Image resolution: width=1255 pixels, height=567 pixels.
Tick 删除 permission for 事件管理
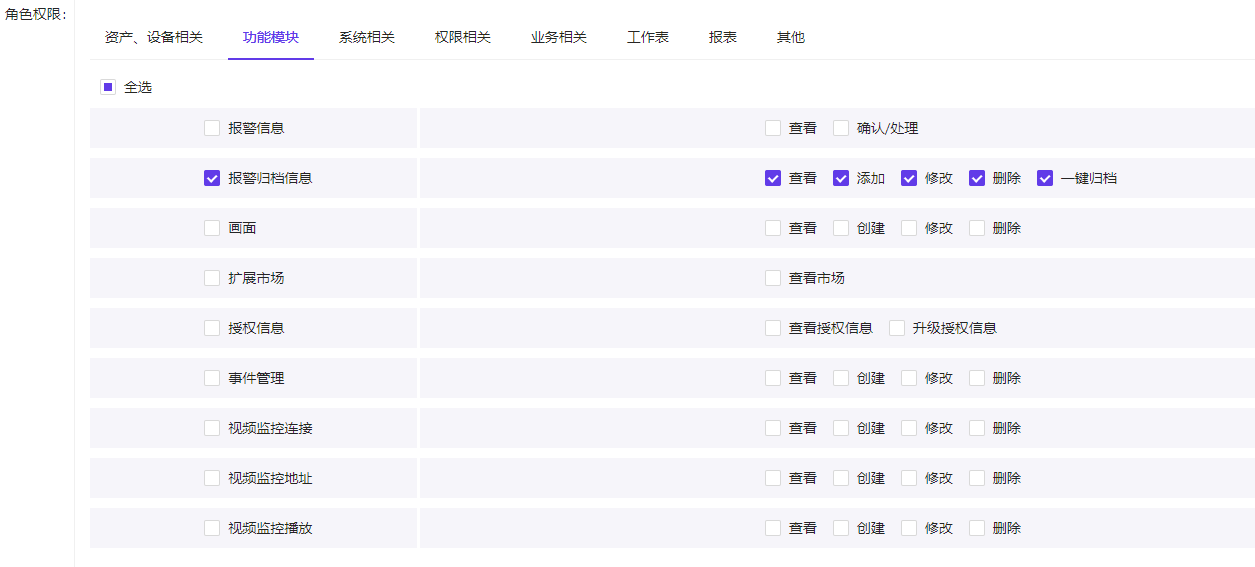(977, 378)
